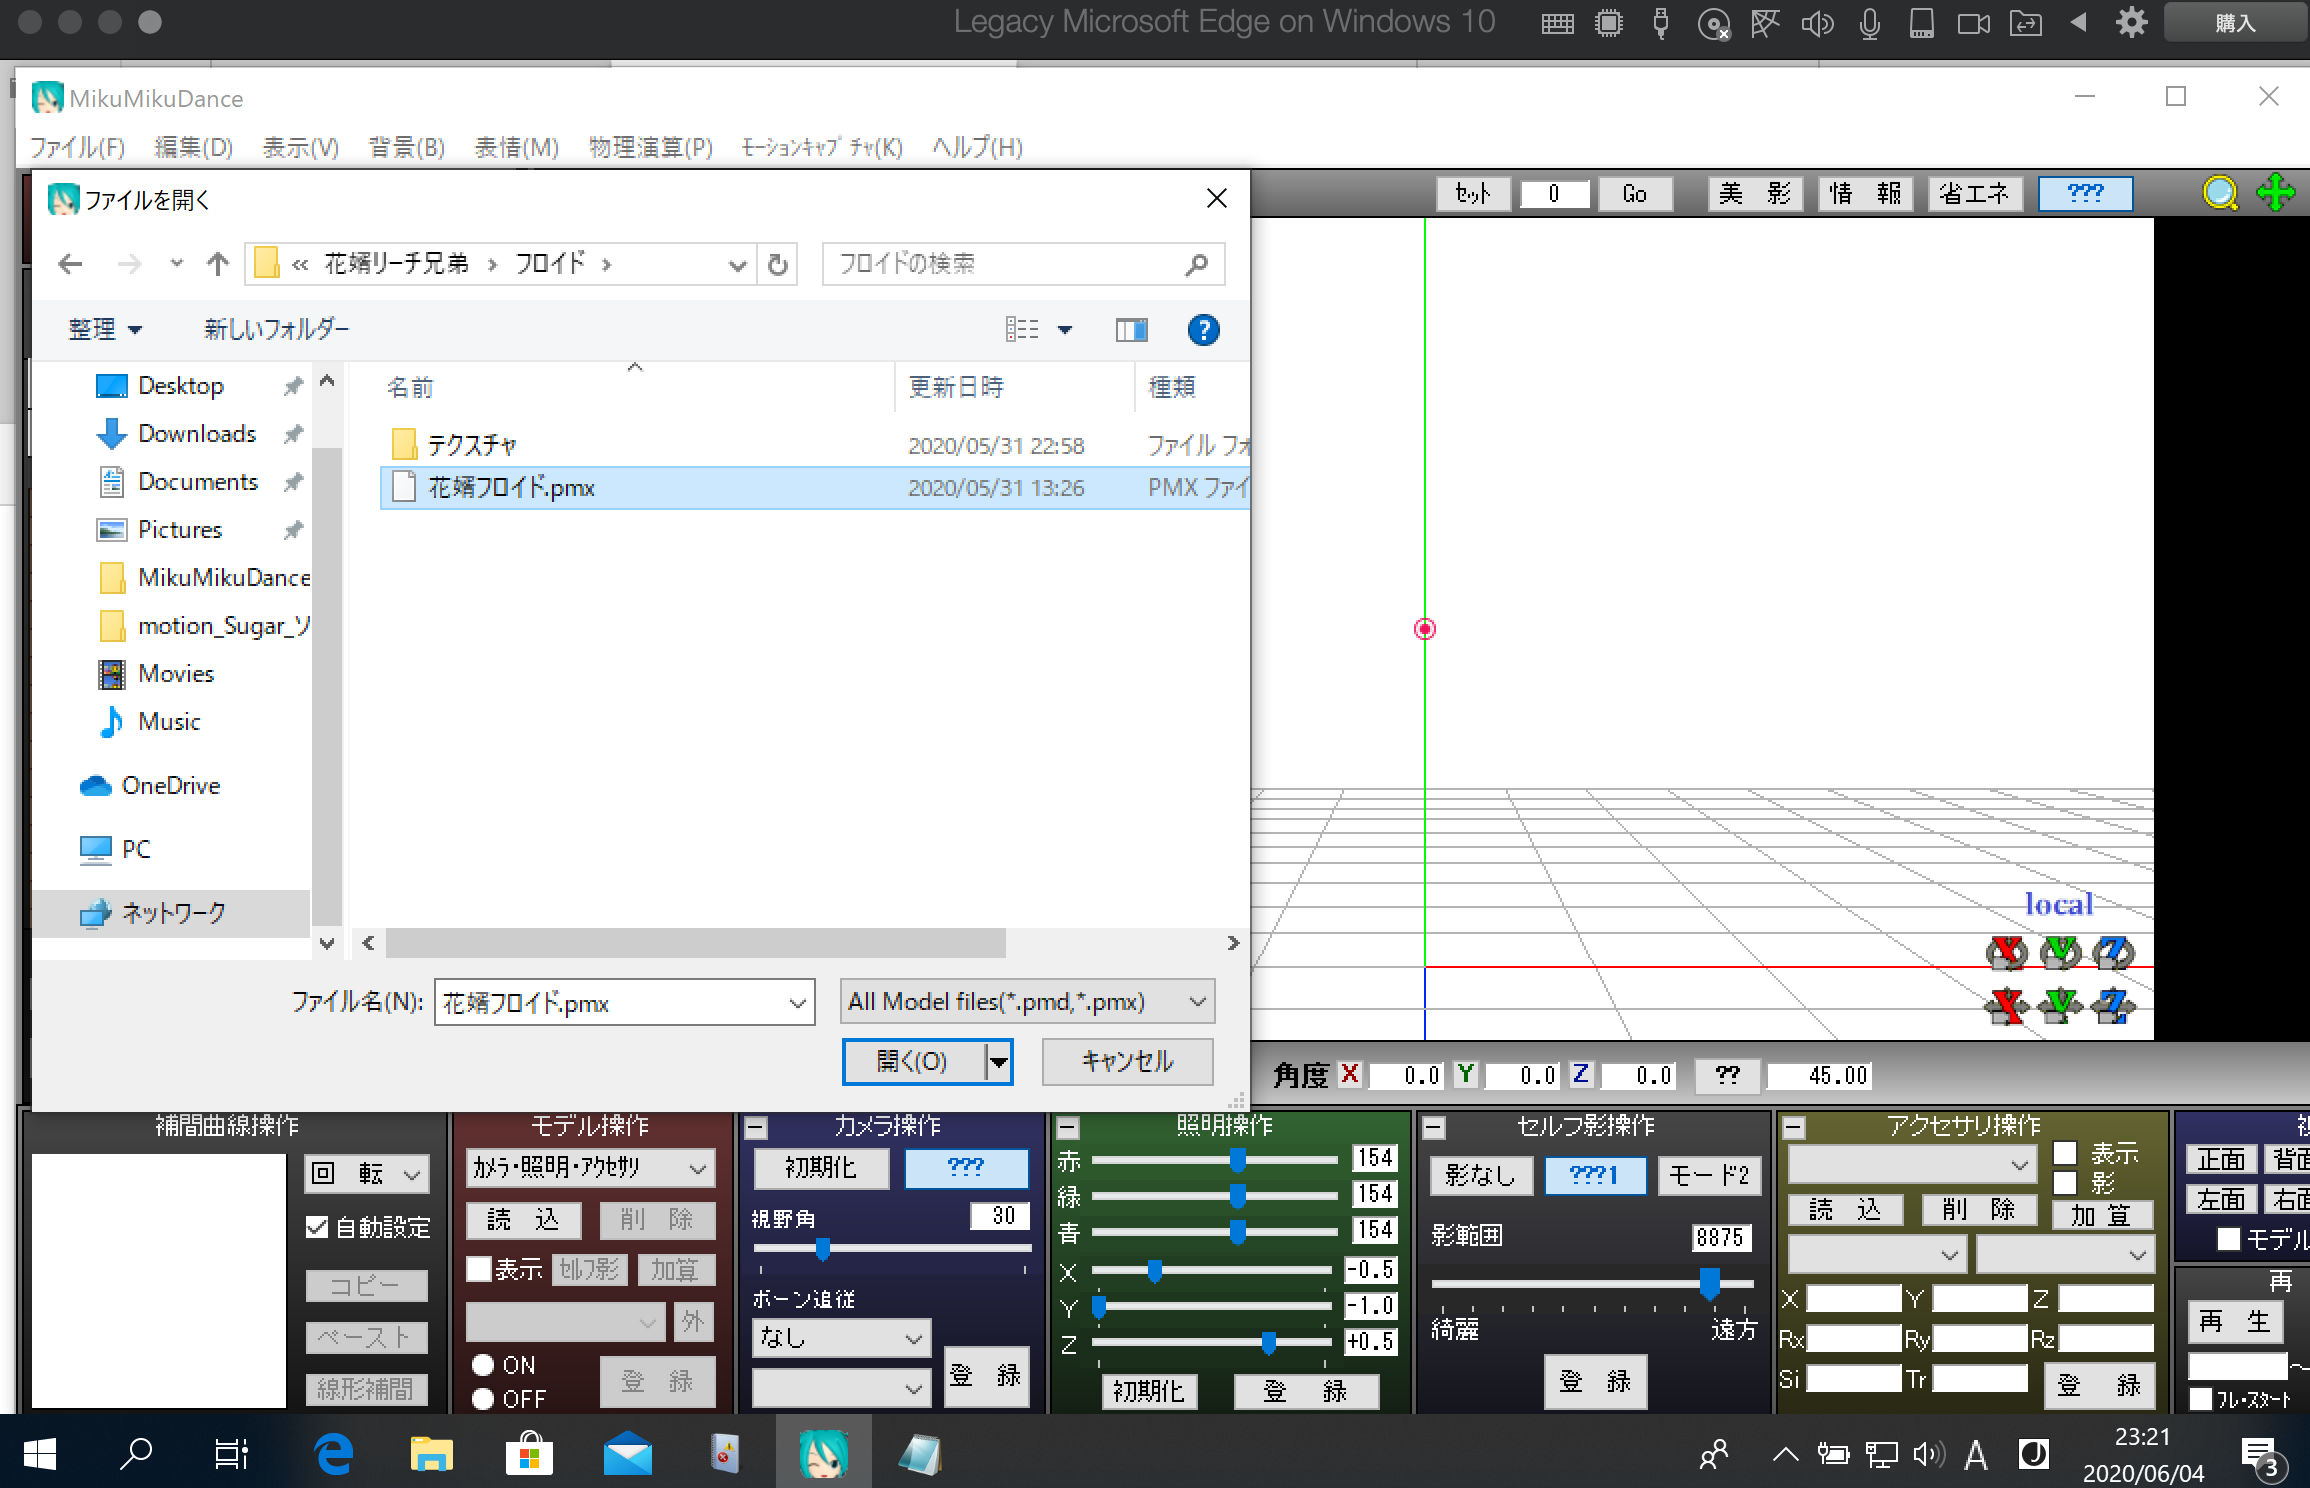Open ヘルプ(H) menu
This screenshot has width=2310, height=1488.
click(x=978, y=148)
